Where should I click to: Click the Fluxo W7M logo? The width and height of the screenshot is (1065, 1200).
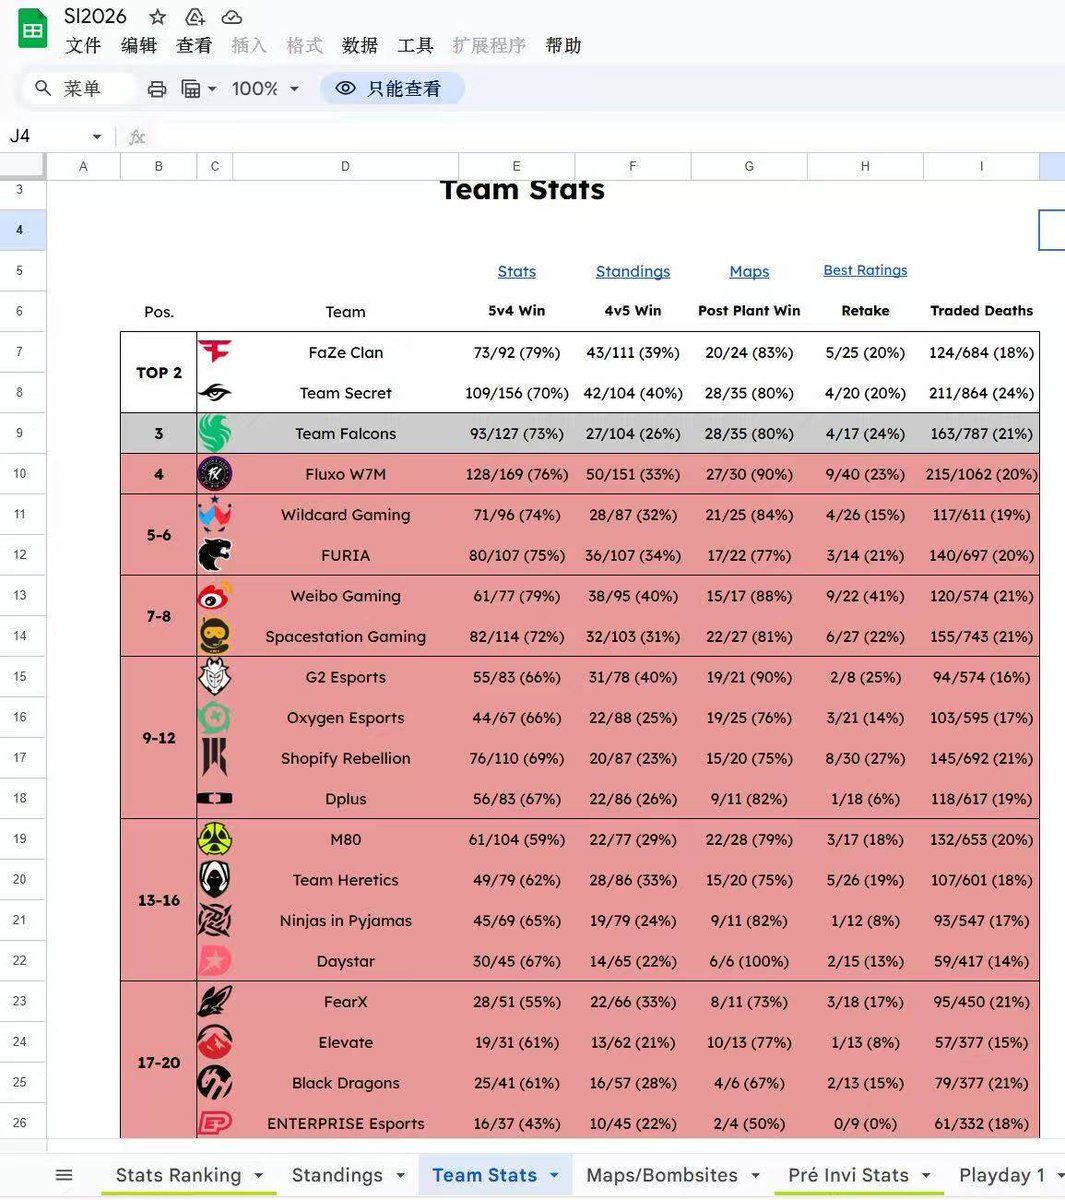pyautogui.click(x=214, y=474)
